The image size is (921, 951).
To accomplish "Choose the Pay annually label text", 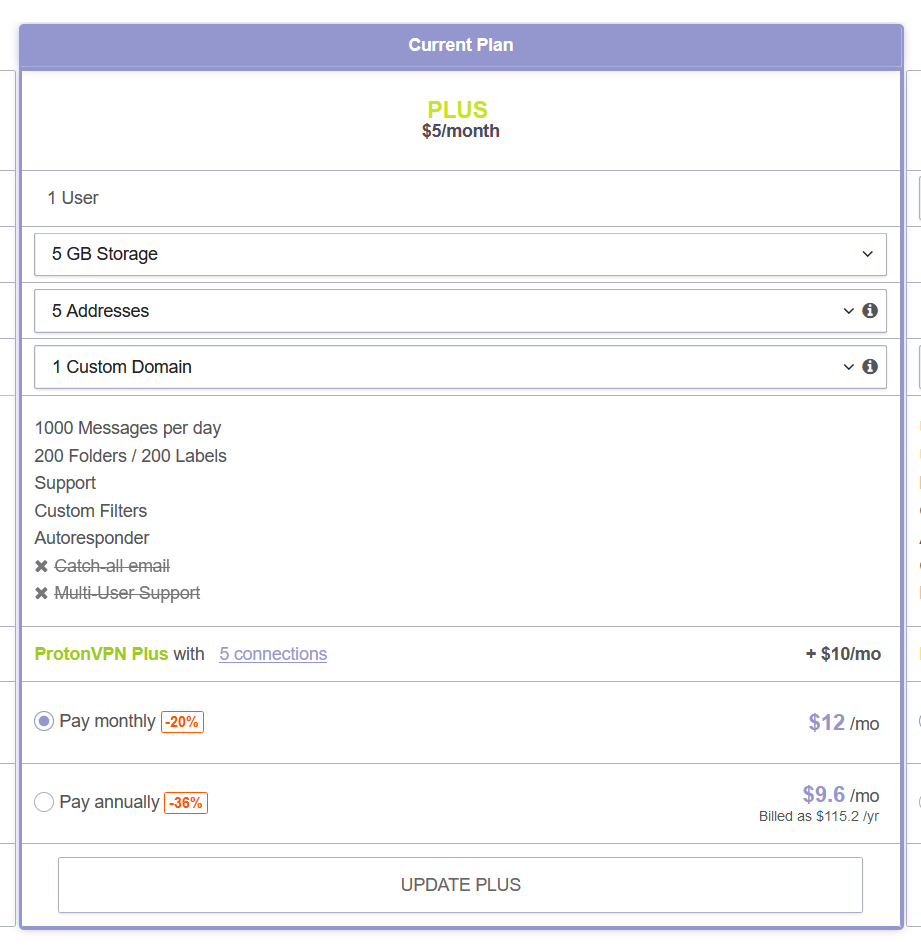I will point(109,802).
